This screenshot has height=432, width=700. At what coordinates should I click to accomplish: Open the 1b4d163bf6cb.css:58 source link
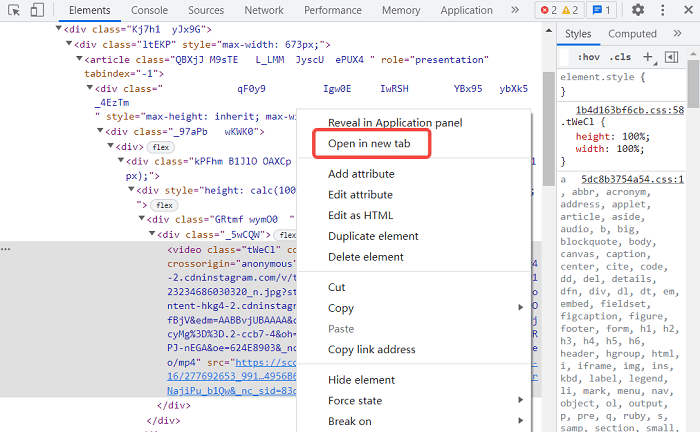[629, 110]
